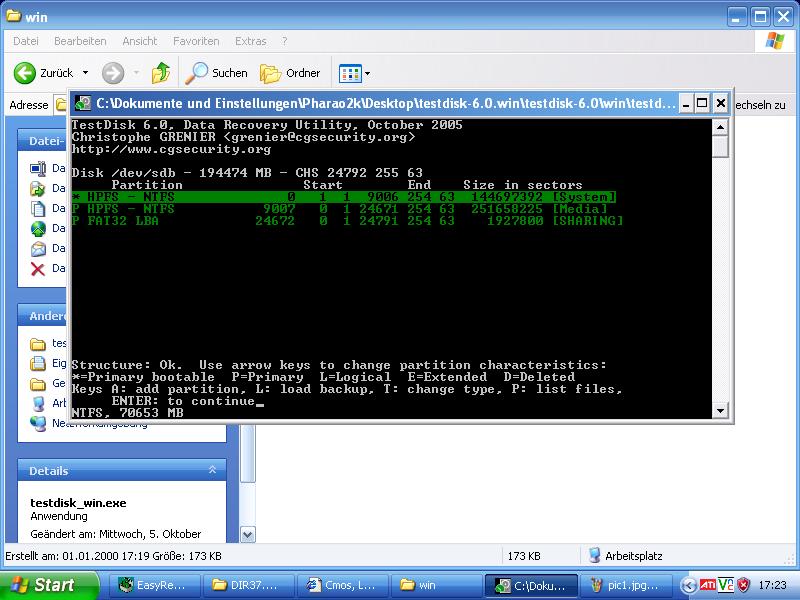
Task: Open the Bearbeiten menu
Action: tap(80, 41)
